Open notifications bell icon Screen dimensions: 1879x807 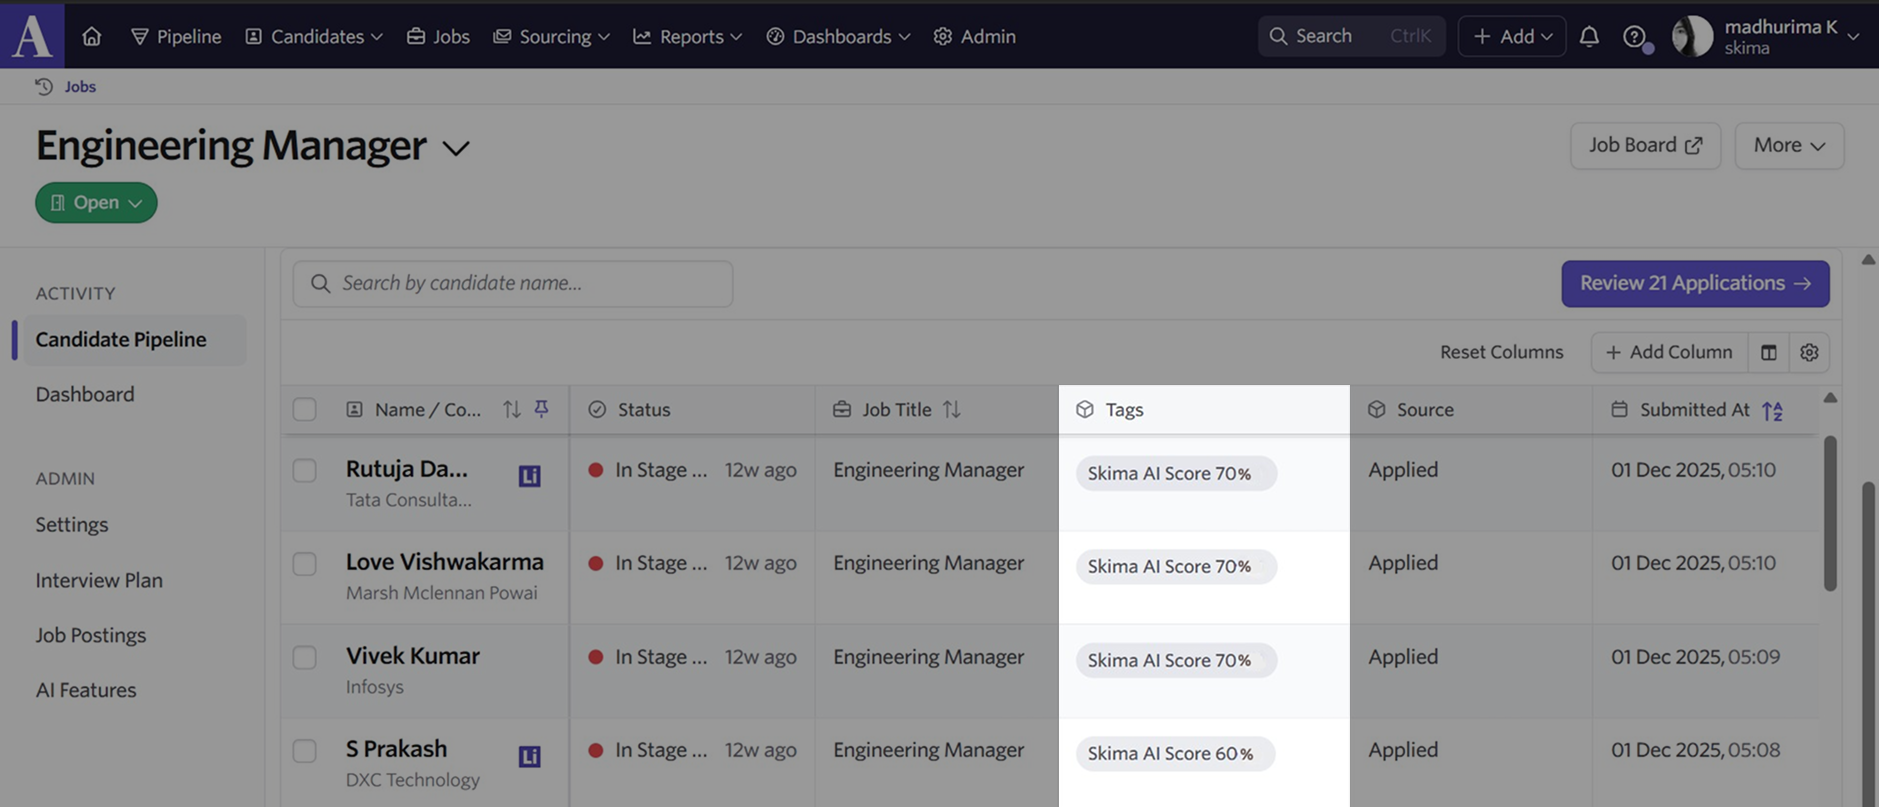click(x=1589, y=36)
